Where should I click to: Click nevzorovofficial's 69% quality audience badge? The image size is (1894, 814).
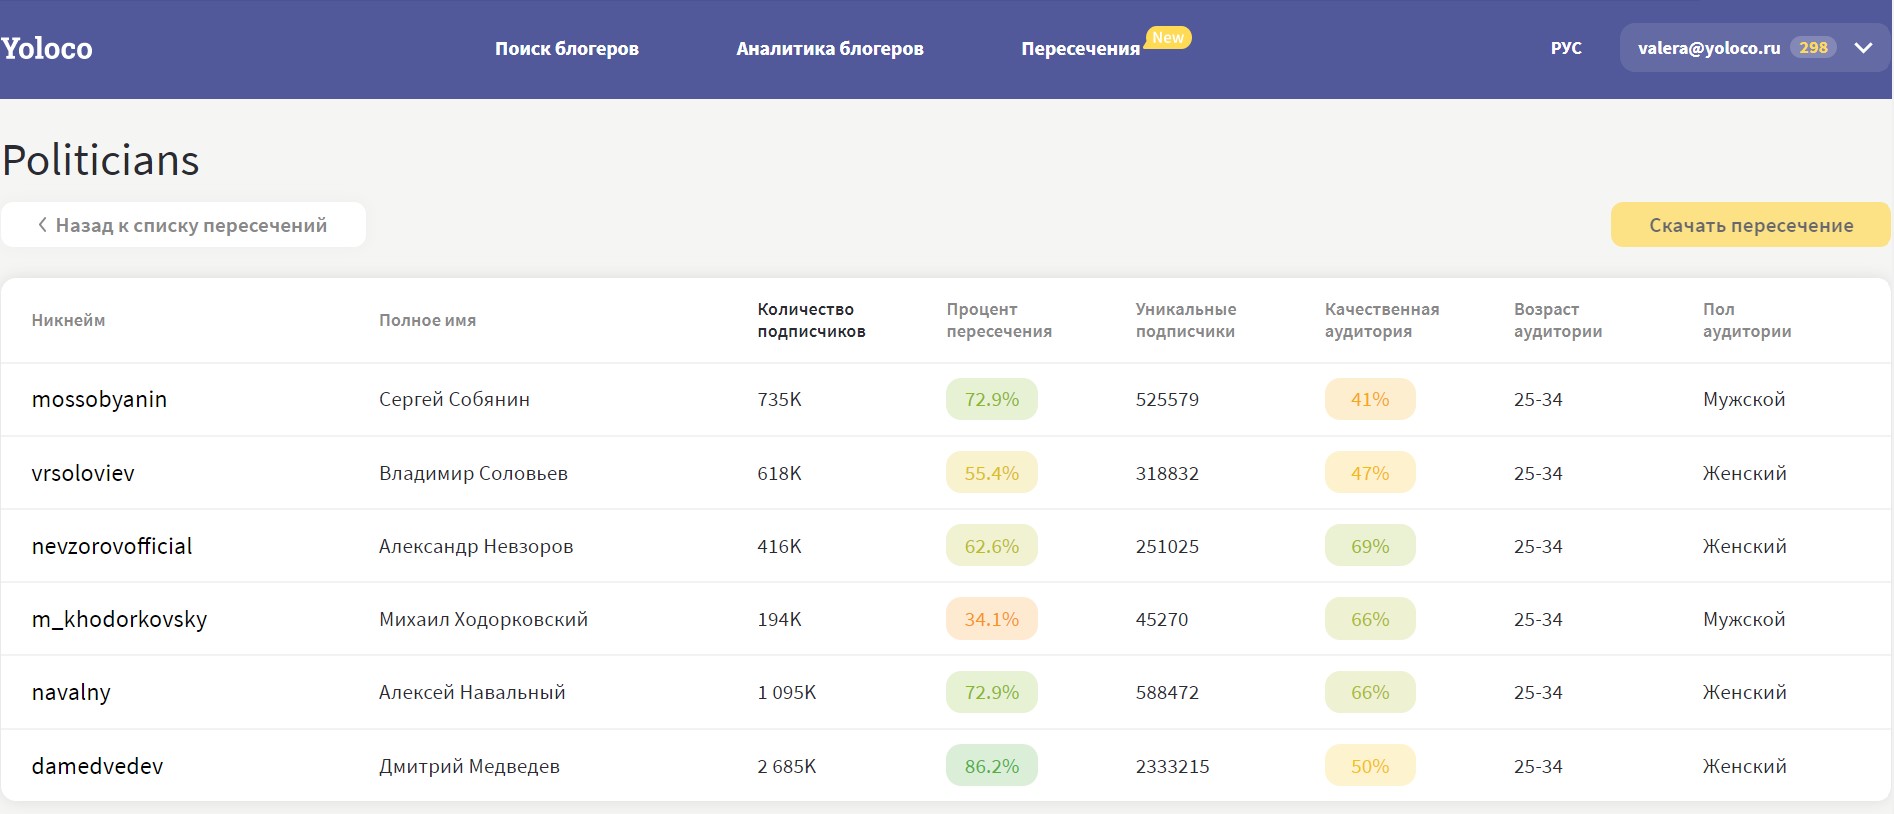point(1369,546)
